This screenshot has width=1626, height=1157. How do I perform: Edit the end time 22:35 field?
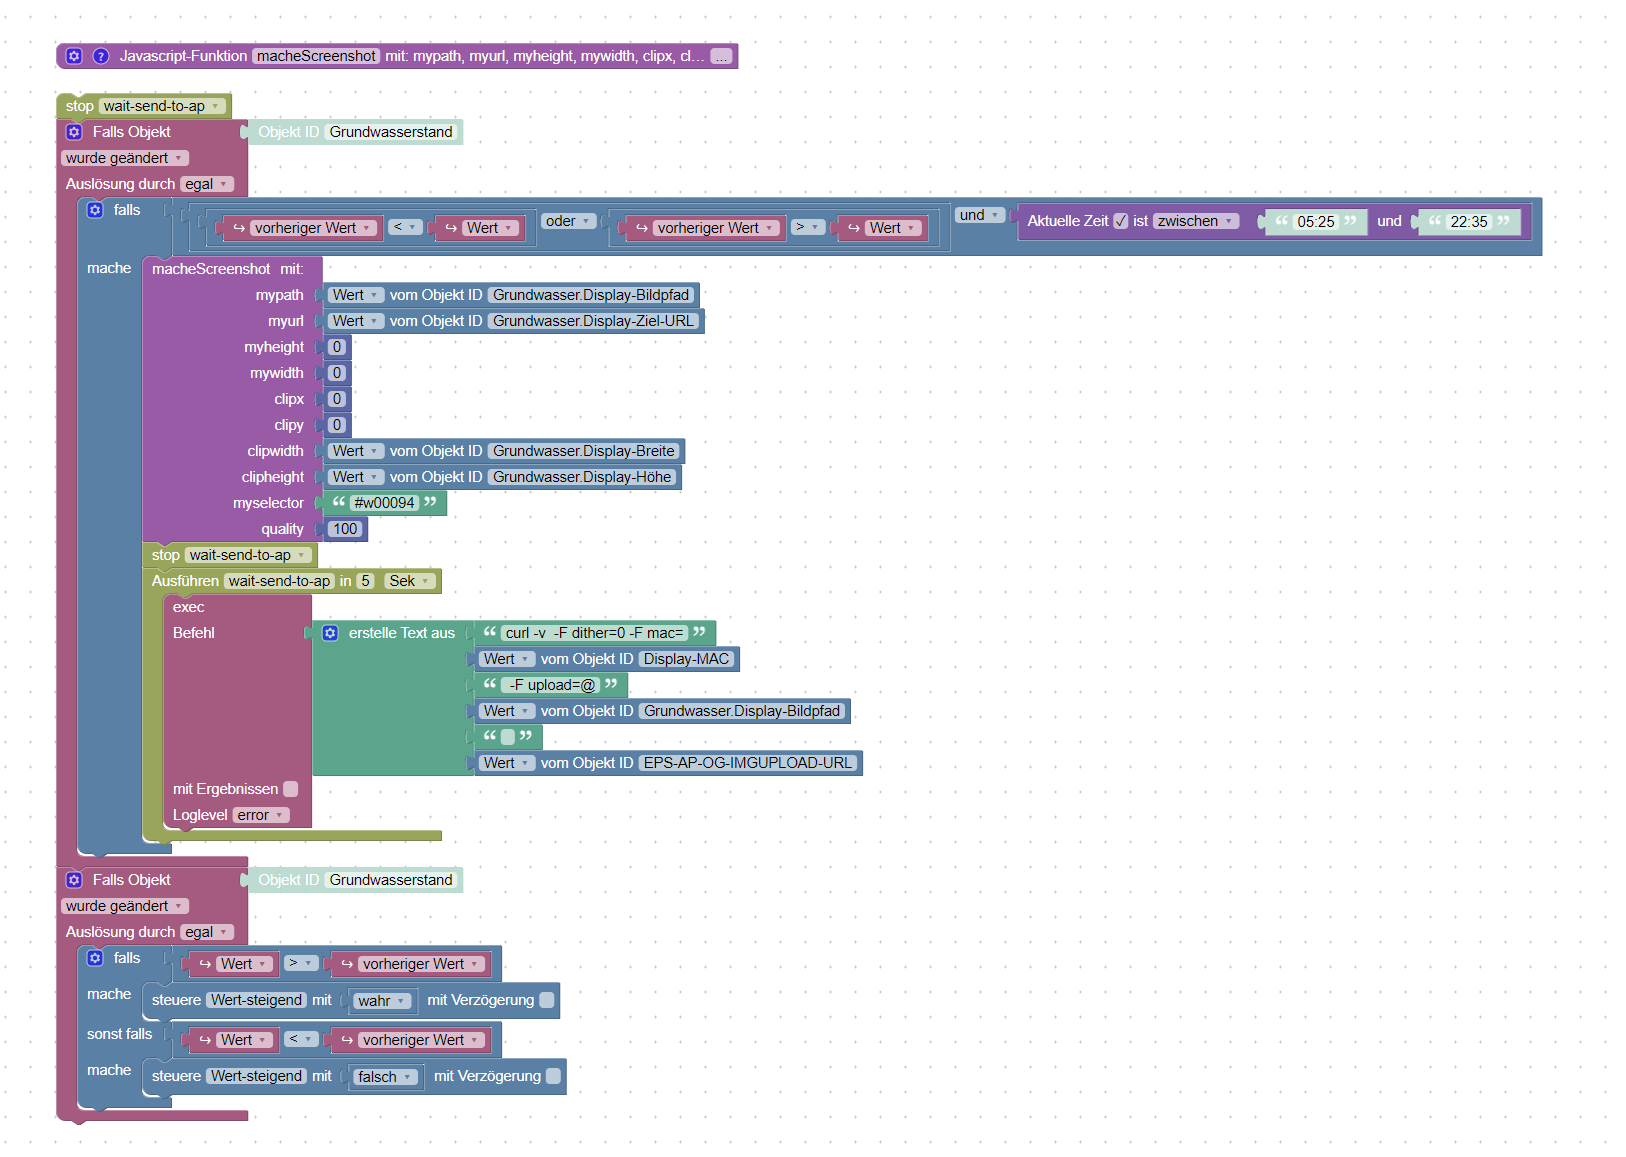click(x=1469, y=222)
